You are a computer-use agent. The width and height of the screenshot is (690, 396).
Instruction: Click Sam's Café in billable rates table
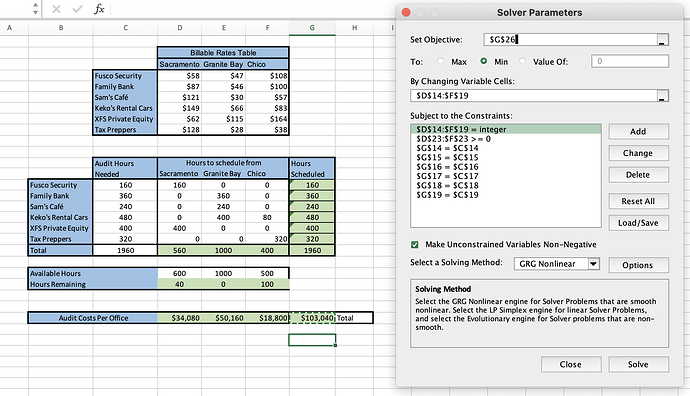[125, 97]
